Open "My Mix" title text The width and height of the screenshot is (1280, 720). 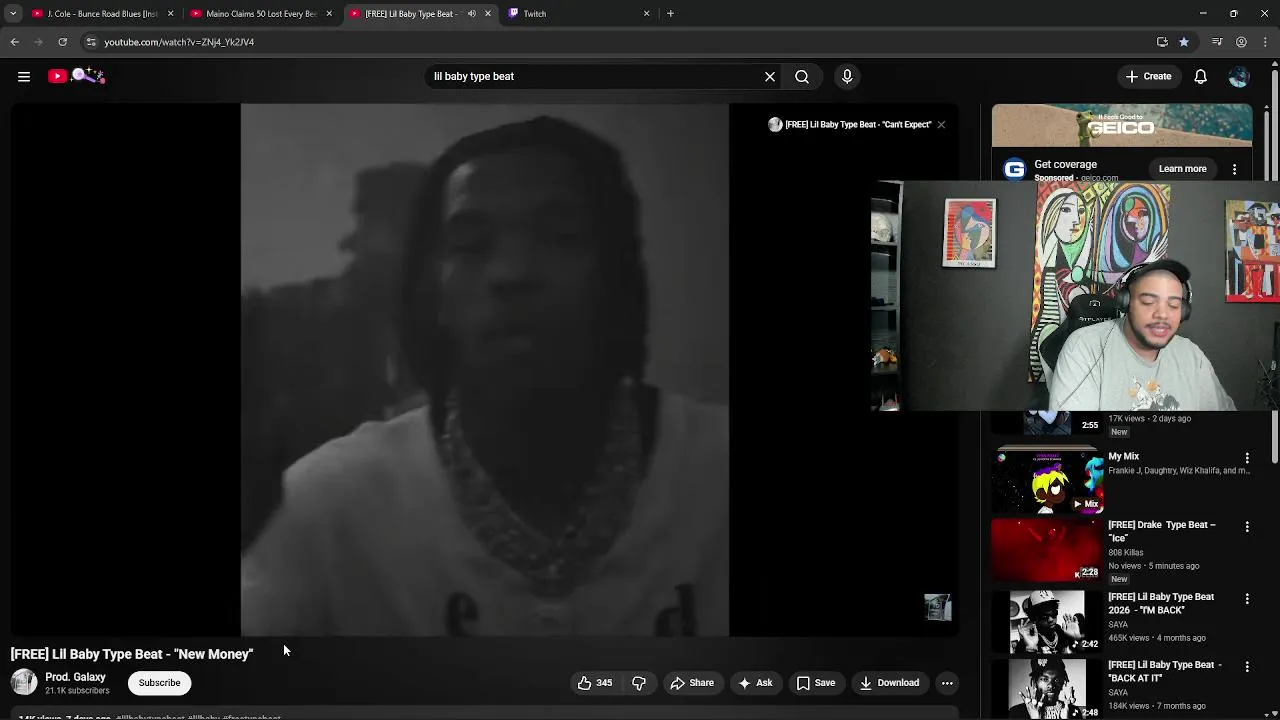pyautogui.click(x=1123, y=456)
